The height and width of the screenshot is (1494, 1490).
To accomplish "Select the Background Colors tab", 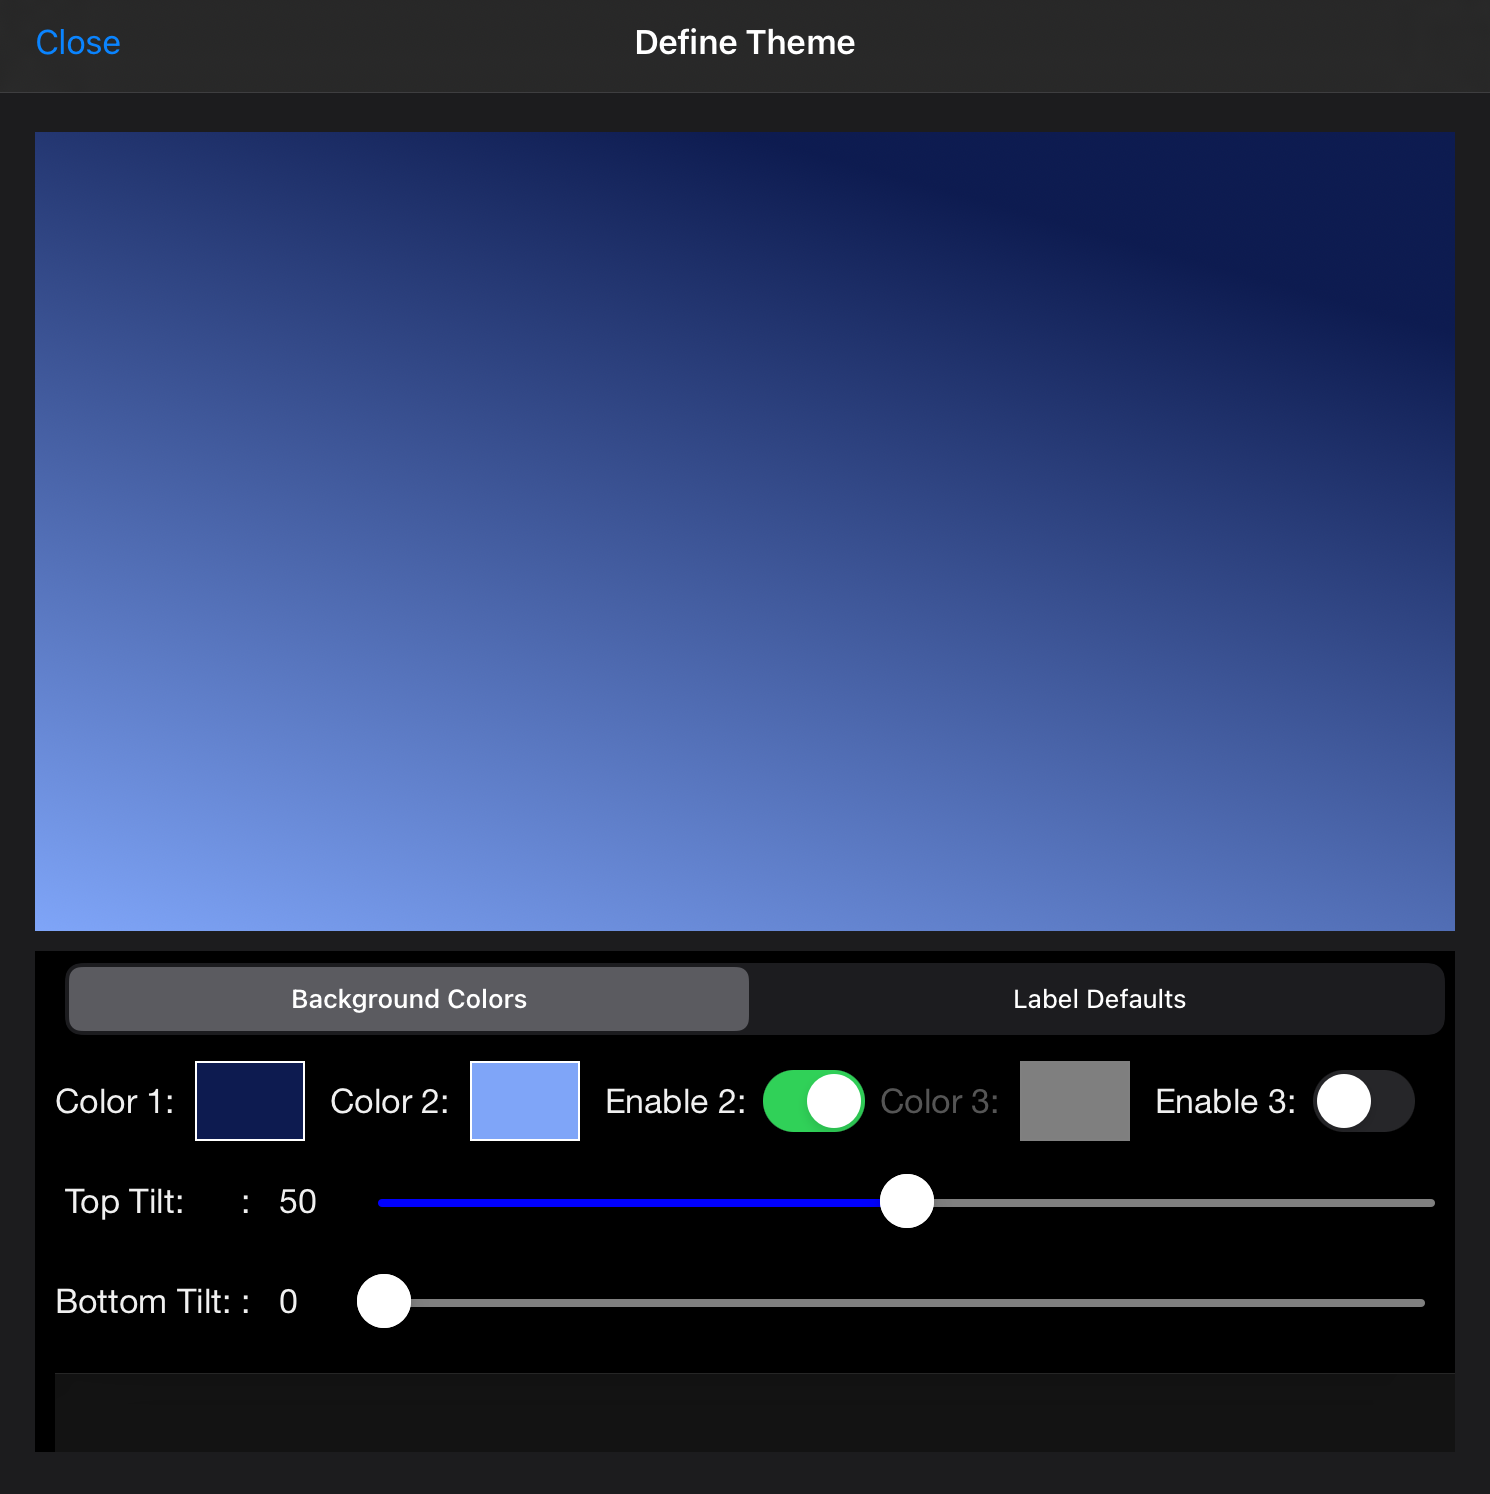I will [x=407, y=998].
